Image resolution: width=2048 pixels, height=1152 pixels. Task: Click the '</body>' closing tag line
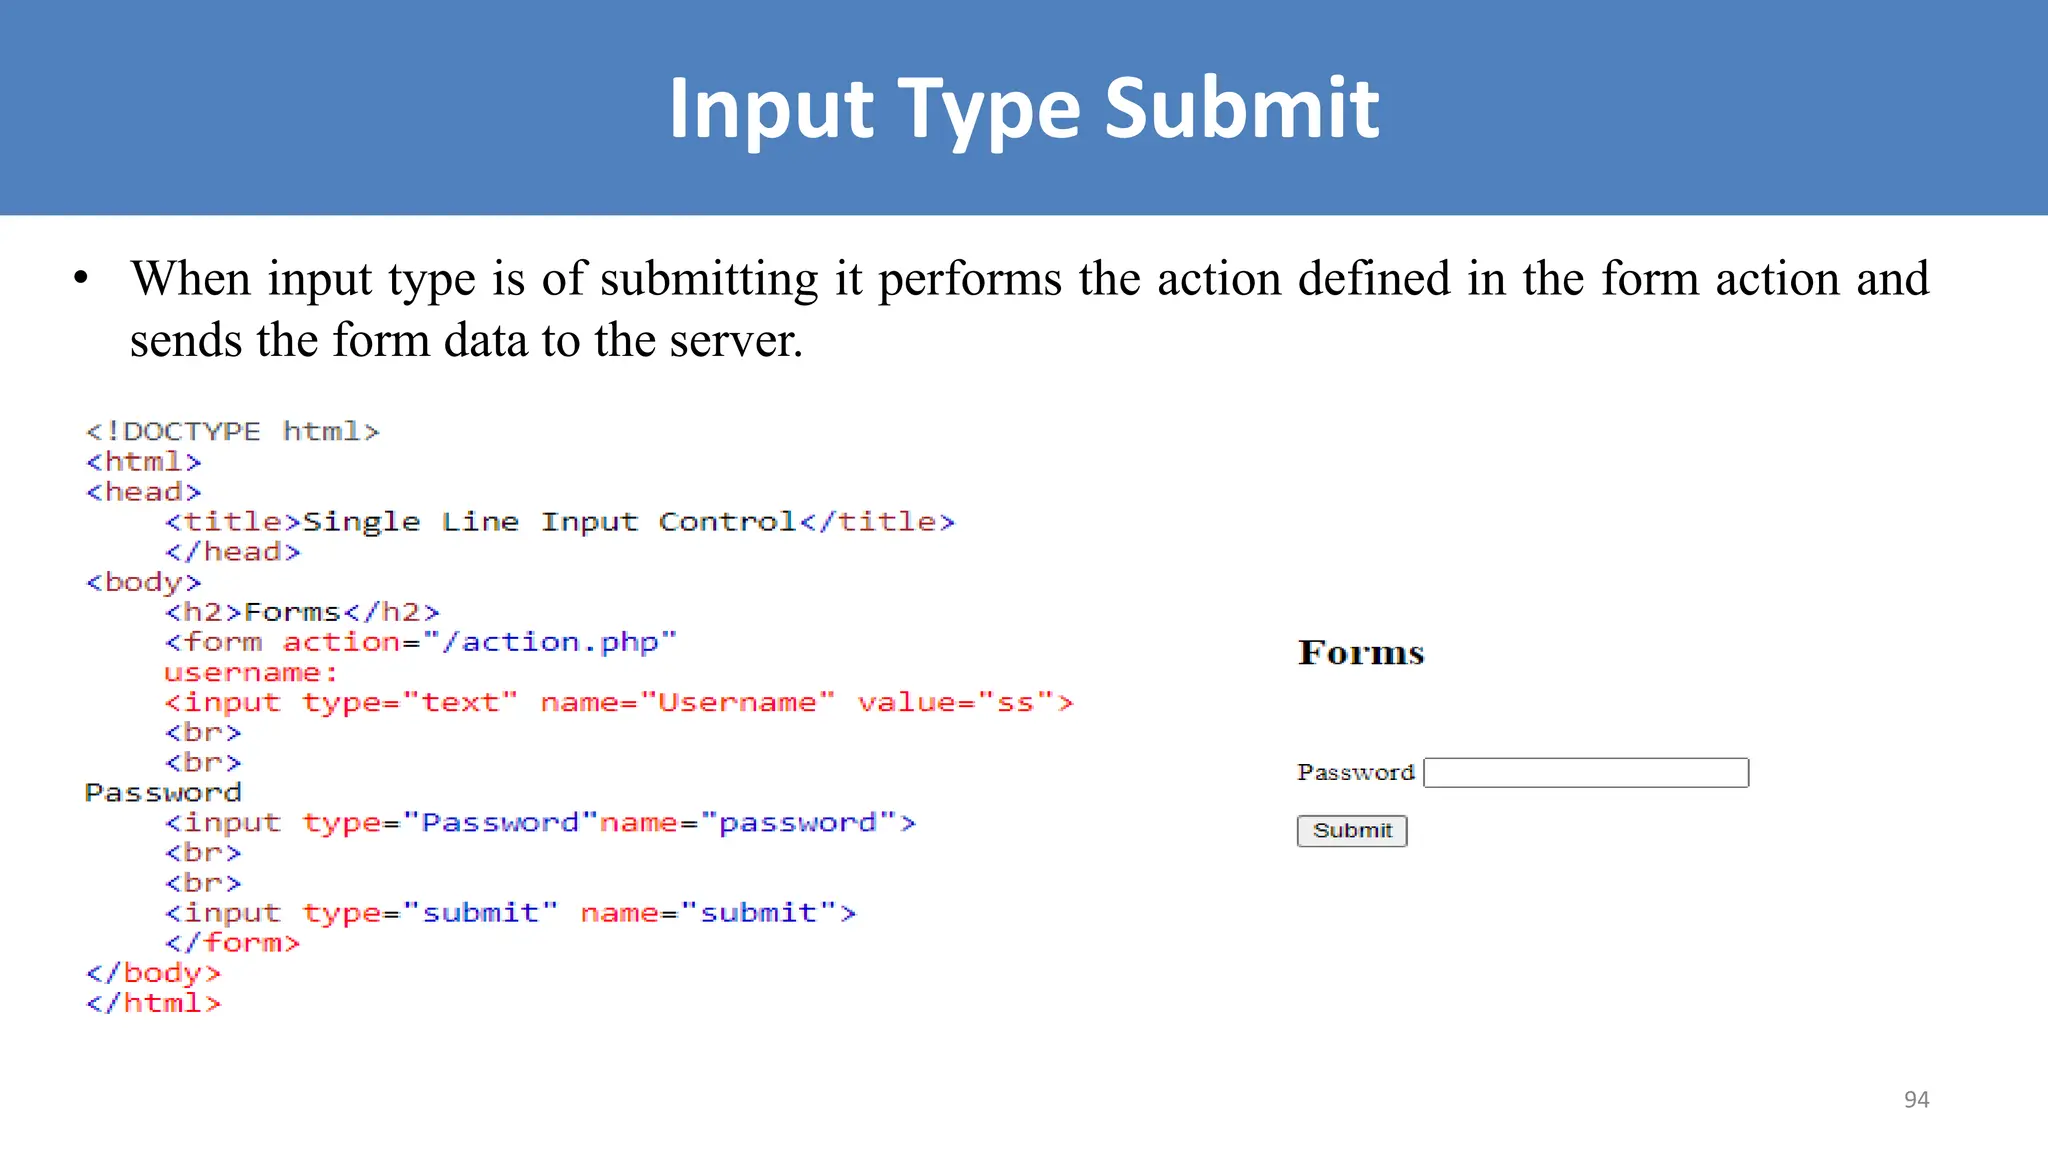pos(153,973)
